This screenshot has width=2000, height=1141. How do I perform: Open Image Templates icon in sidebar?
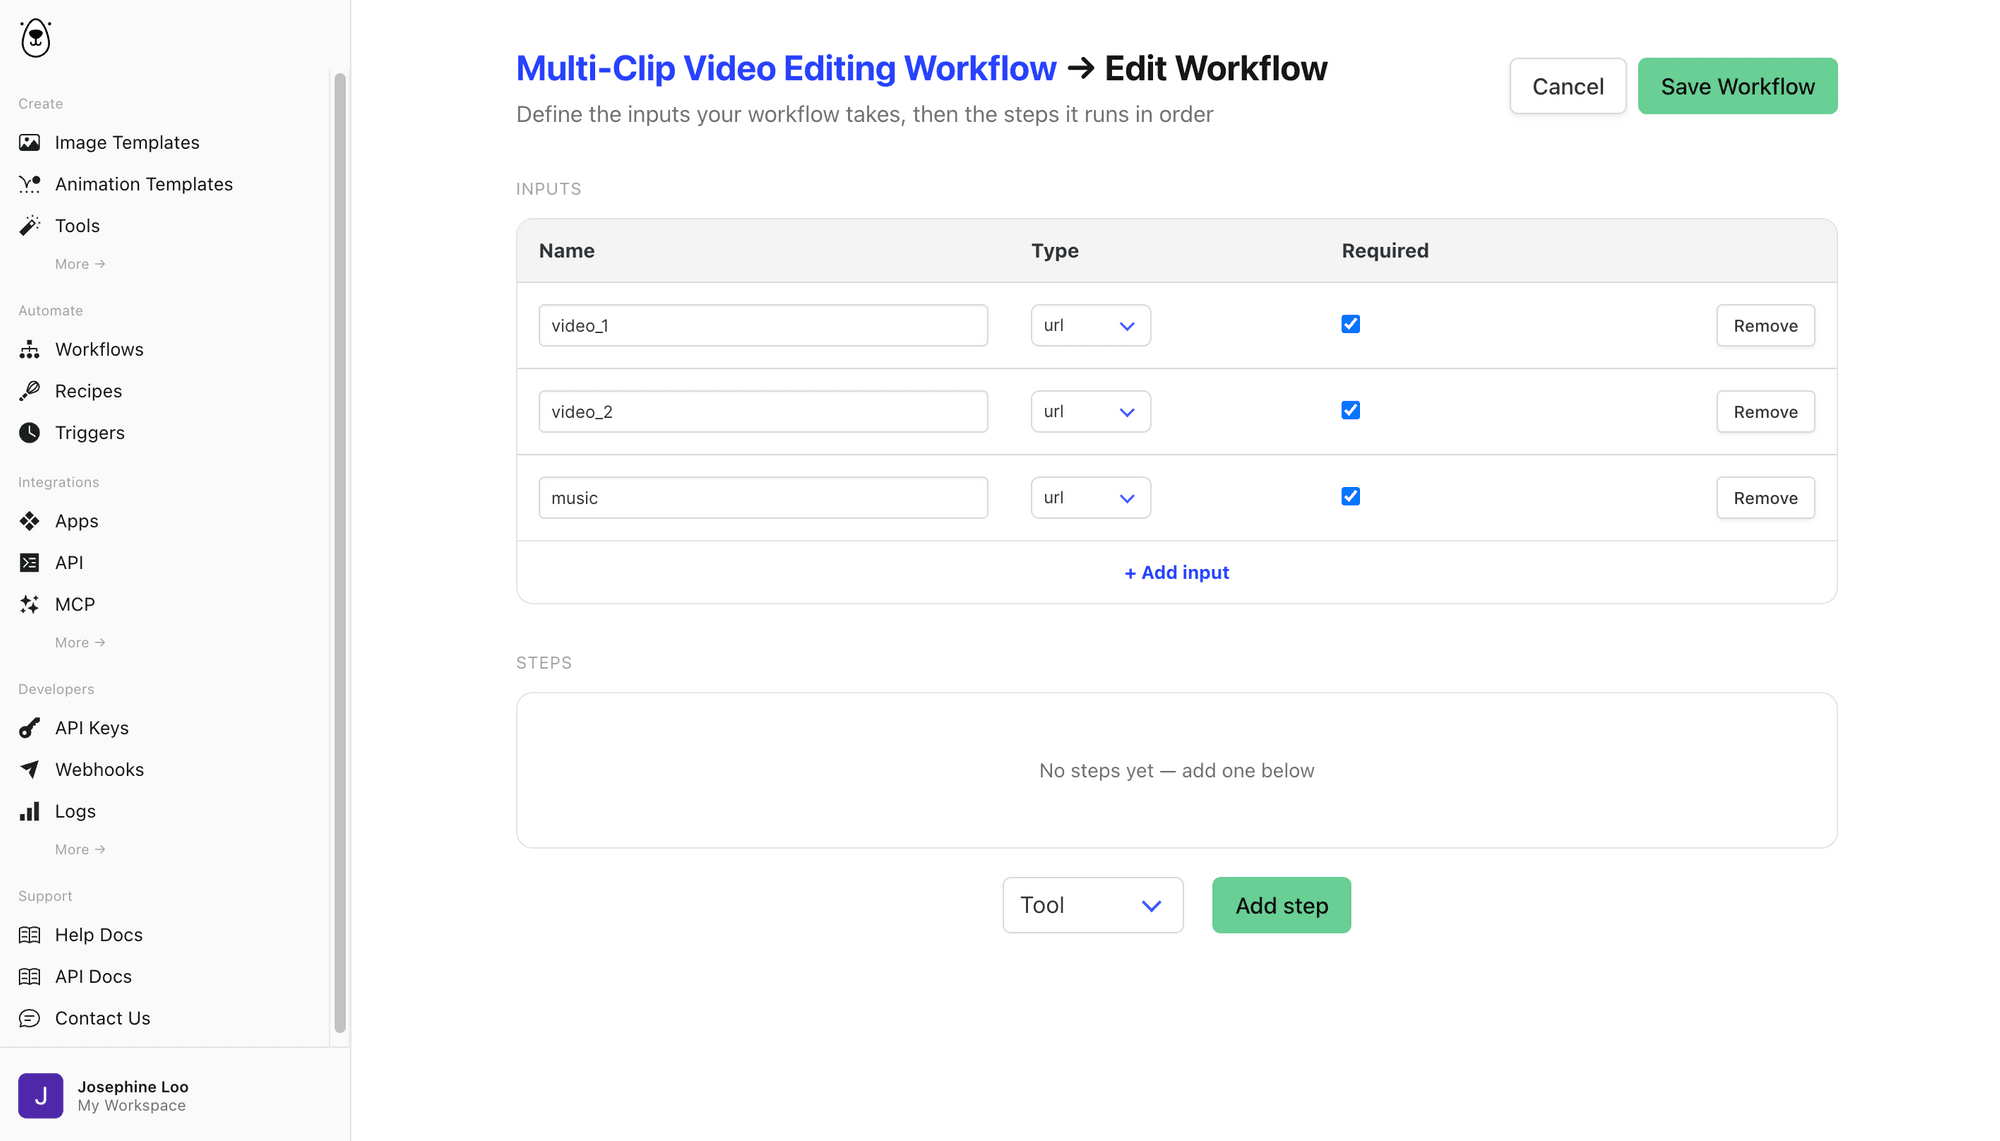point(30,143)
